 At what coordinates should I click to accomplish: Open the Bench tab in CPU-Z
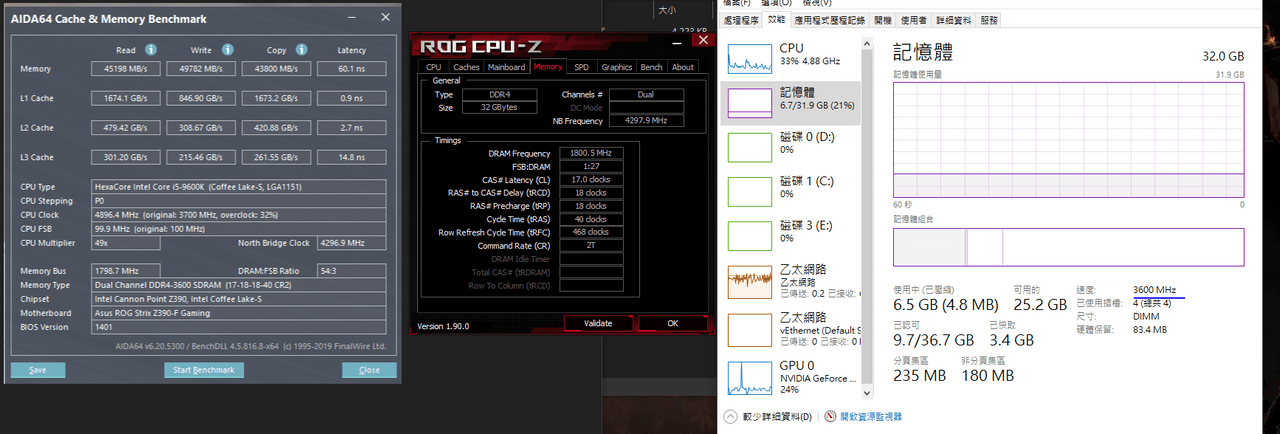652,67
